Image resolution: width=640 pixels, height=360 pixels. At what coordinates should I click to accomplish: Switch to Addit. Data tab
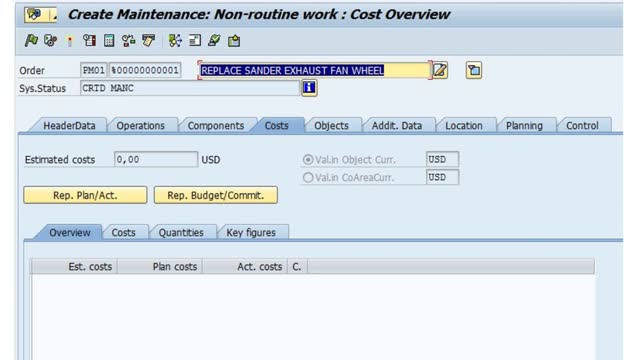pyautogui.click(x=397, y=126)
